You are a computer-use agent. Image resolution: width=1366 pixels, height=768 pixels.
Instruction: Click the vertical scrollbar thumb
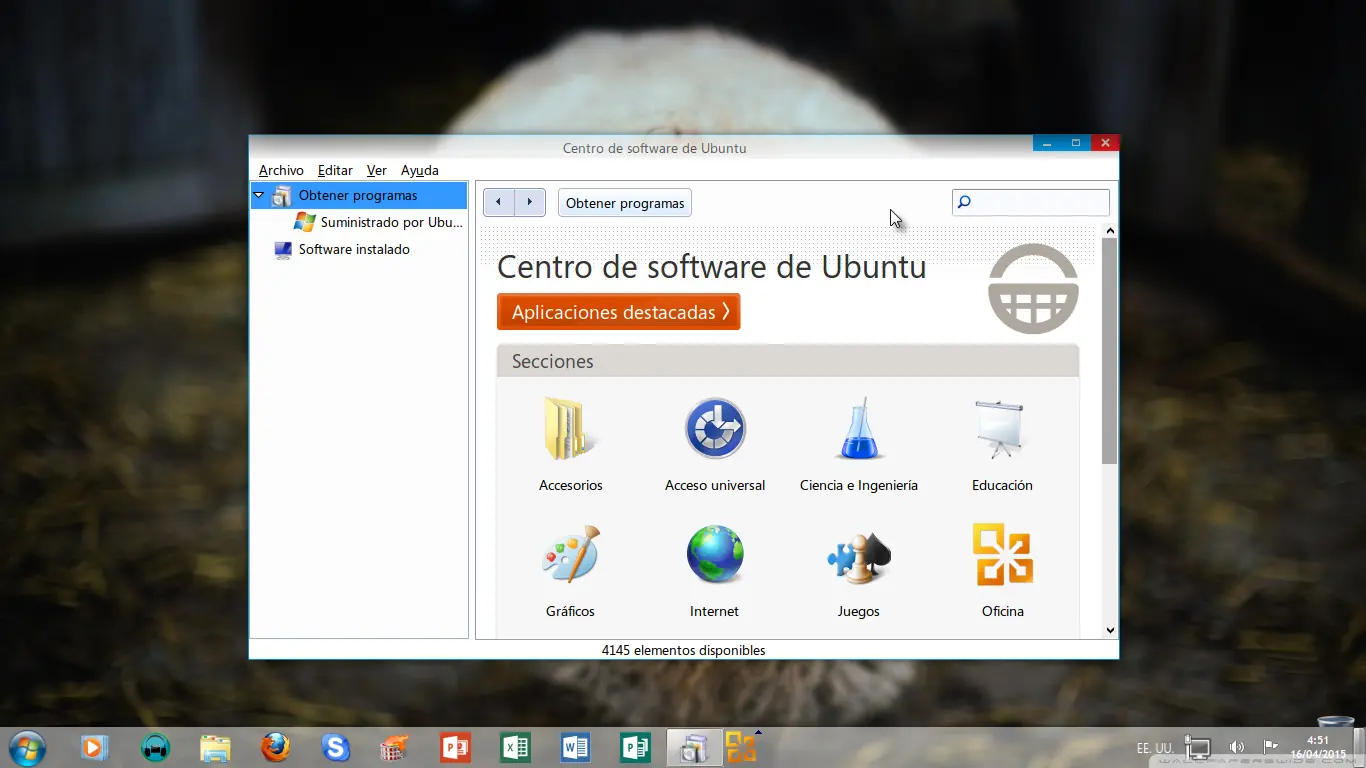click(1109, 351)
